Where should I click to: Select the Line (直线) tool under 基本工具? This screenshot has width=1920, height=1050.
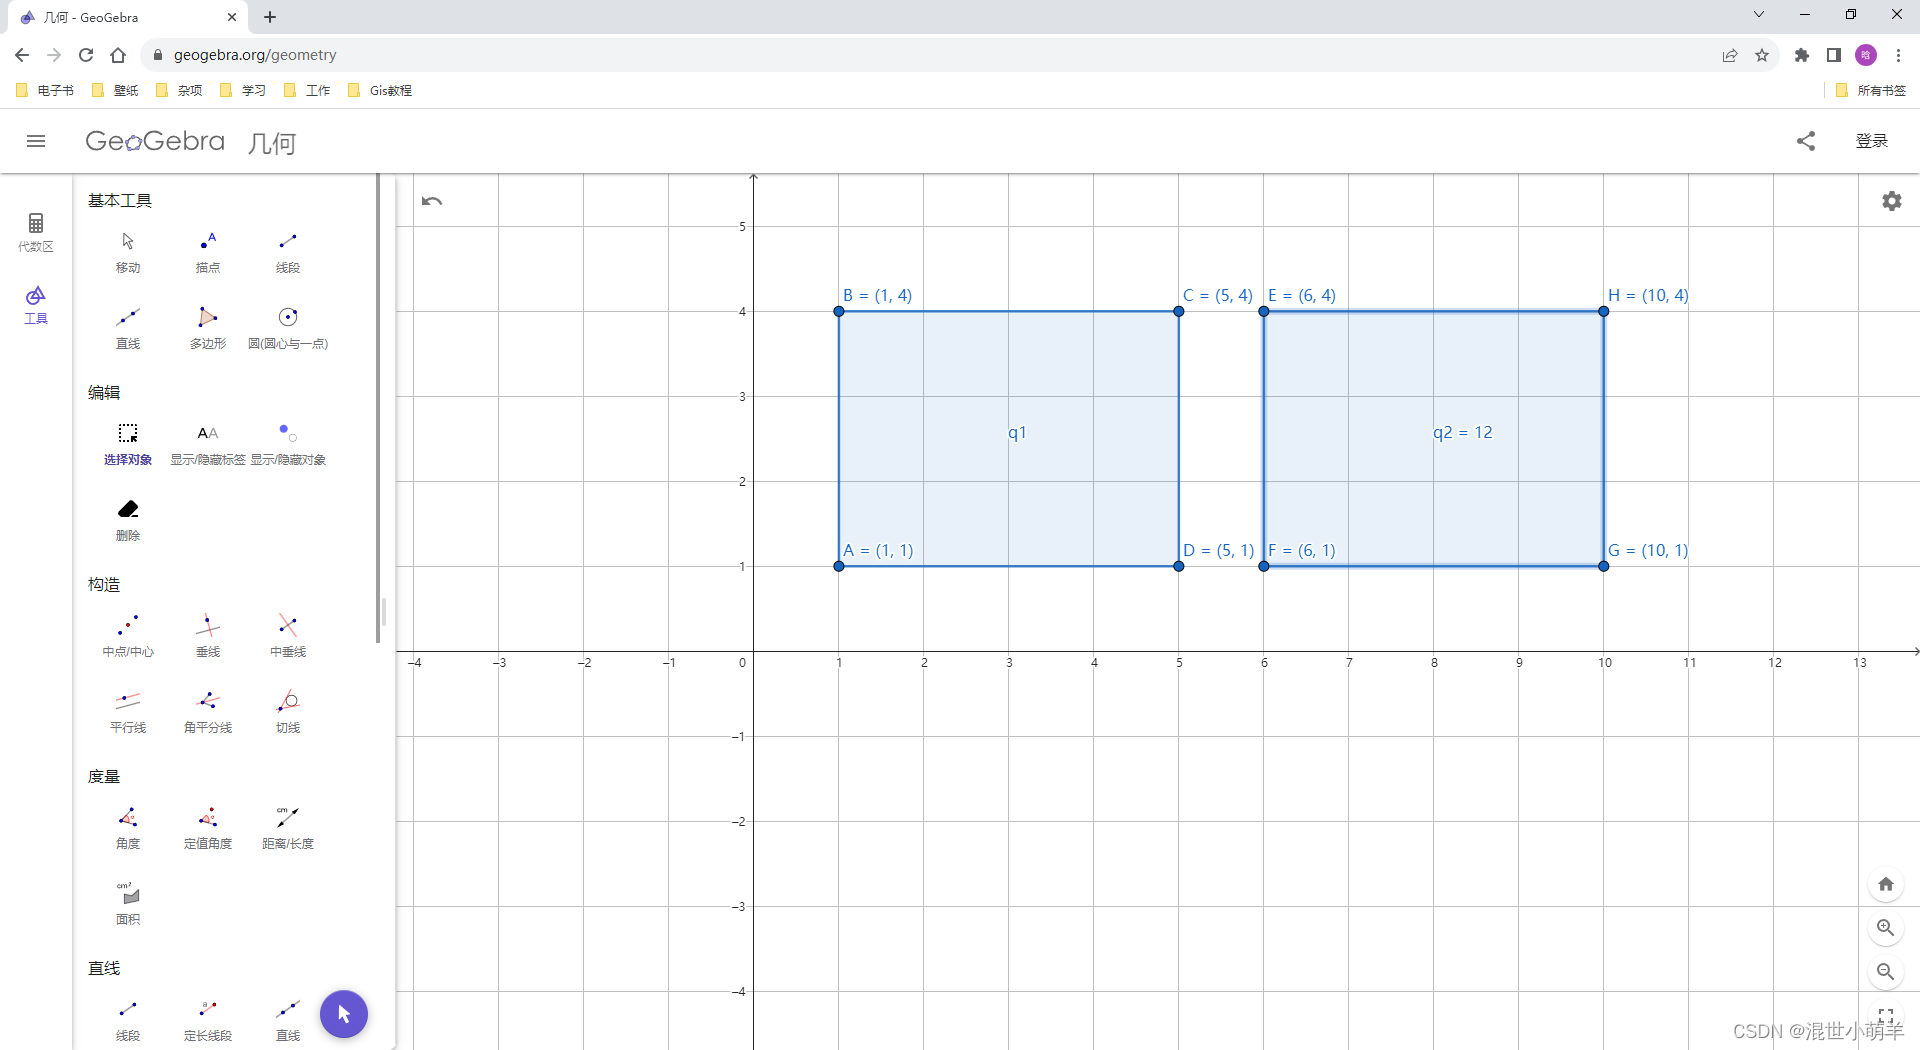128,328
